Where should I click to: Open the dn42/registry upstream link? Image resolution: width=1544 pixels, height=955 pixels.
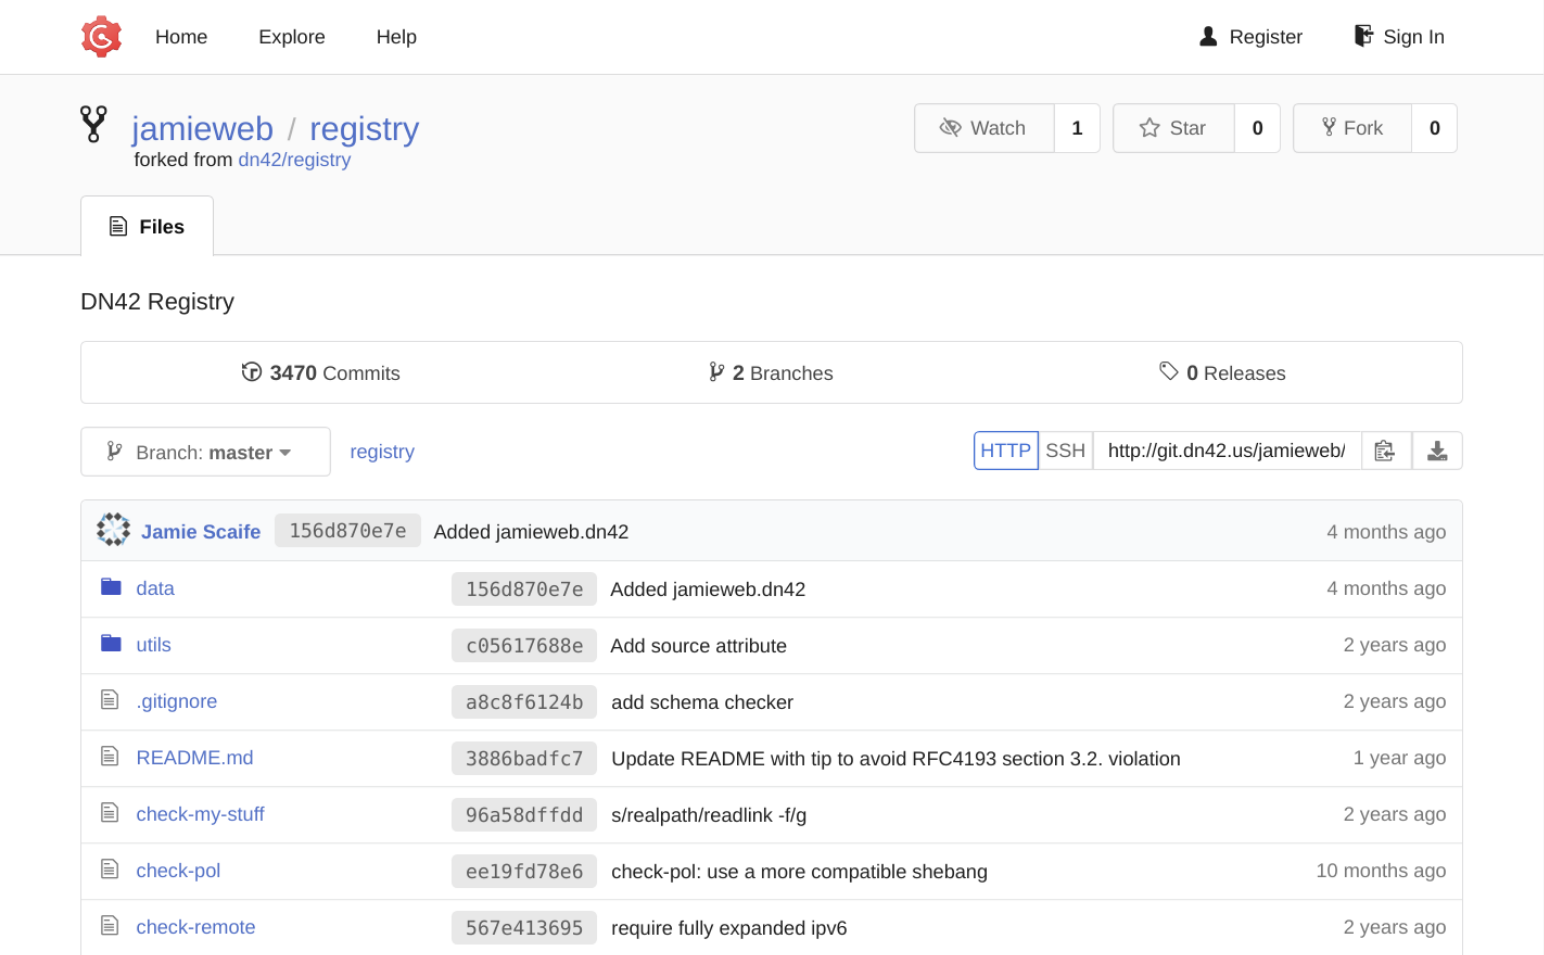pyautogui.click(x=294, y=160)
